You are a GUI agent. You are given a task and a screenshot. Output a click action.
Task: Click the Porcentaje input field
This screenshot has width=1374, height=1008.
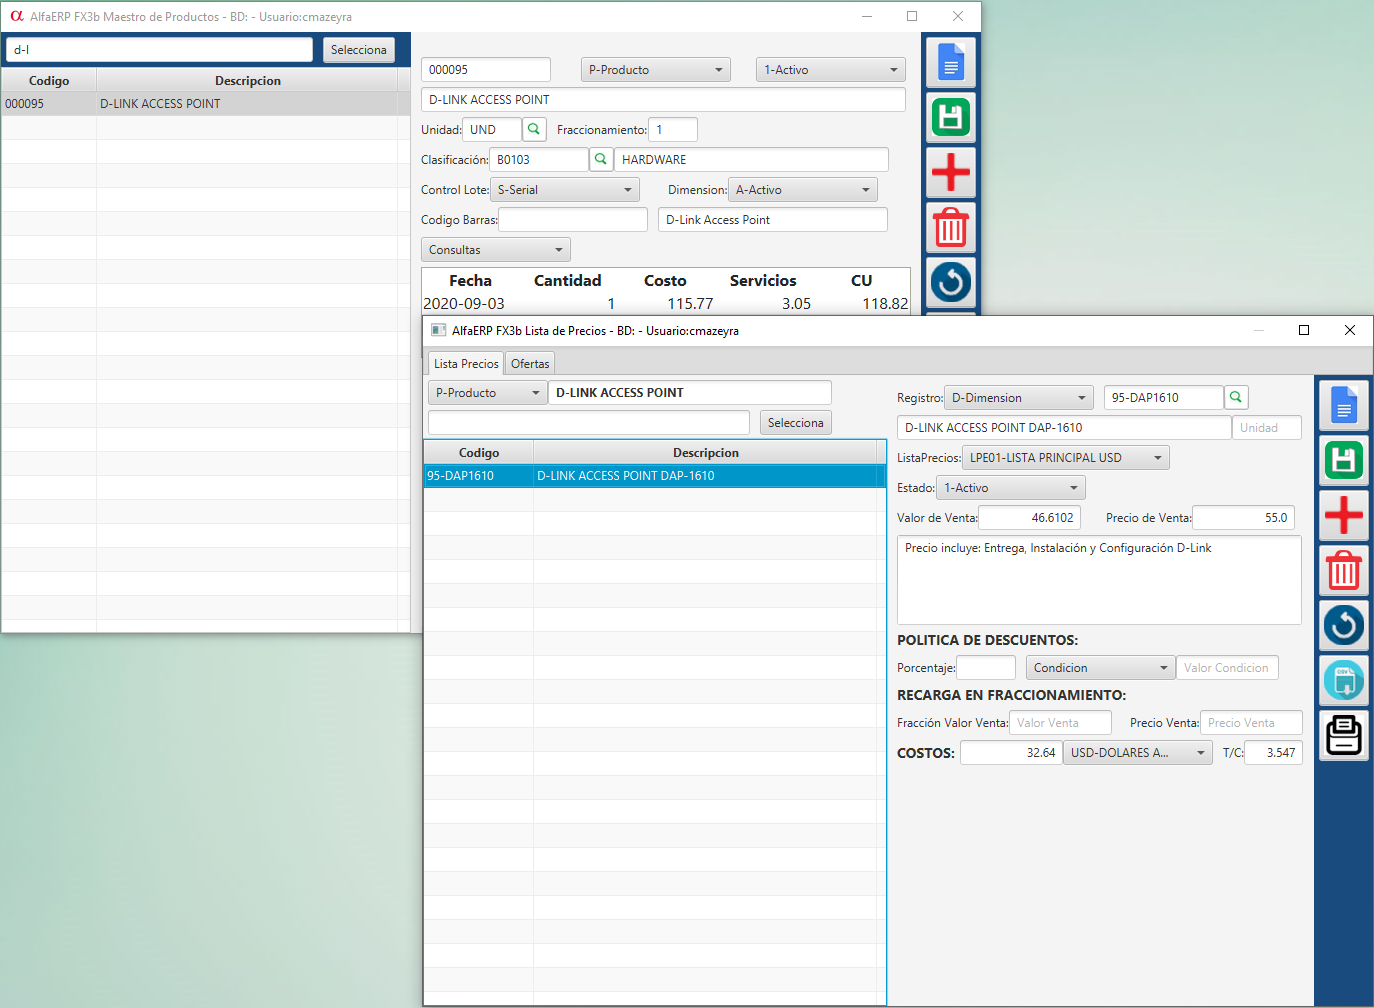pyautogui.click(x=986, y=668)
